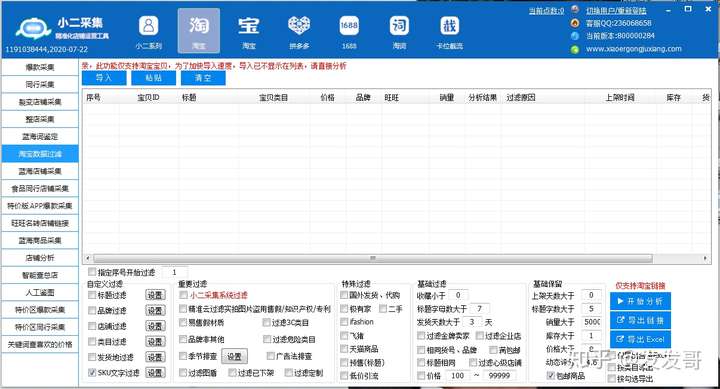The width and height of the screenshot is (720, 389).
Task: Click the 销量大于 input field
Action: [x=591, y=322]
